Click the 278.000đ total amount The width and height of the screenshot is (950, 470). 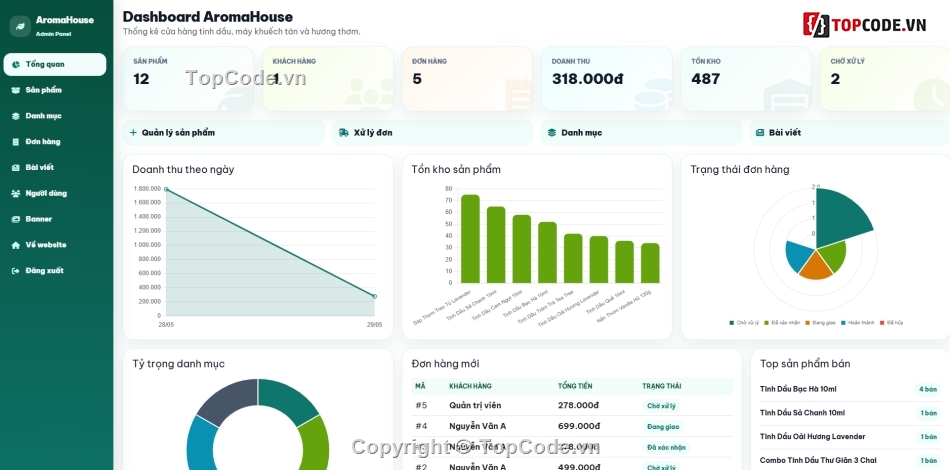point(578,405)
